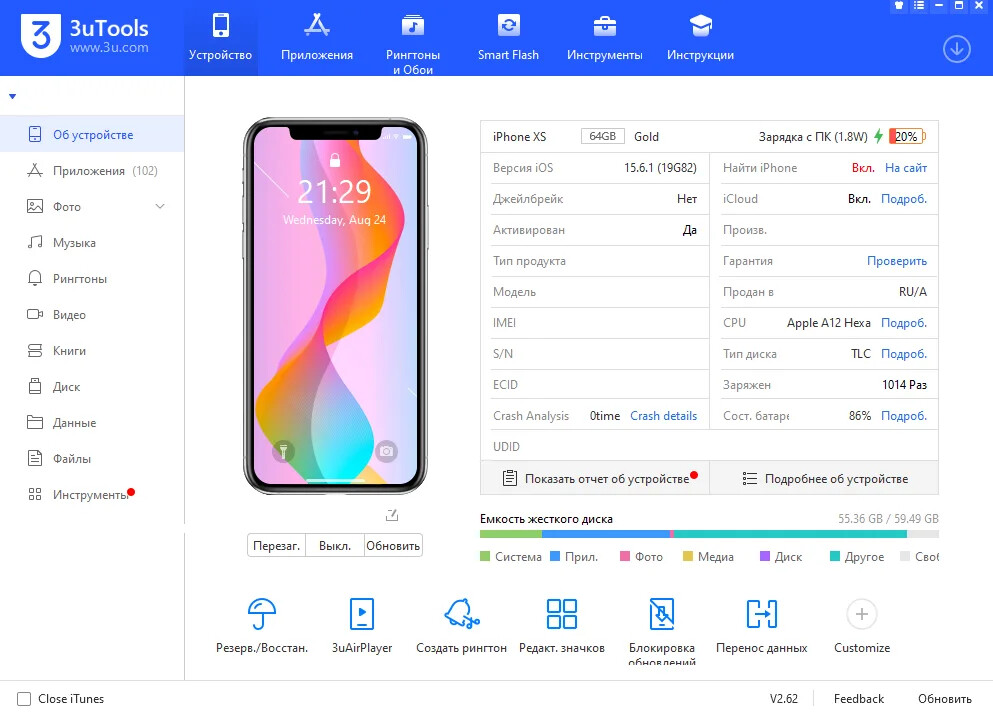Open the Перенос данных transfer tool
The image size is (993, 712).
(761, 614)
